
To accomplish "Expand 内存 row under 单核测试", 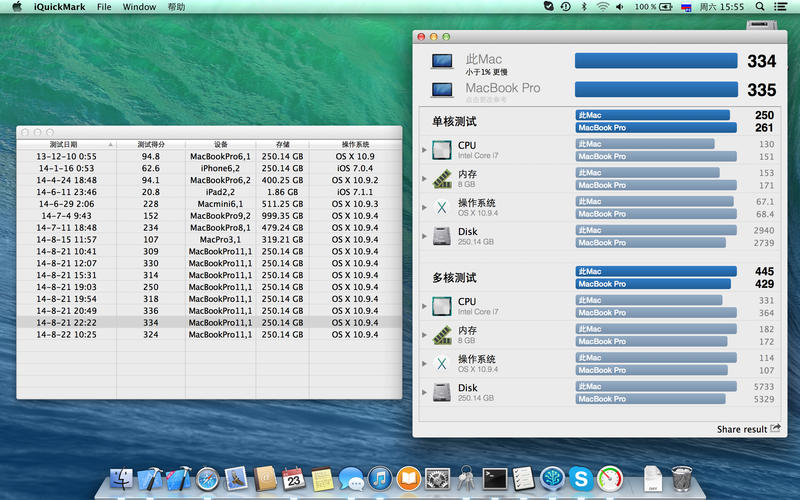I will click(424, 179).
